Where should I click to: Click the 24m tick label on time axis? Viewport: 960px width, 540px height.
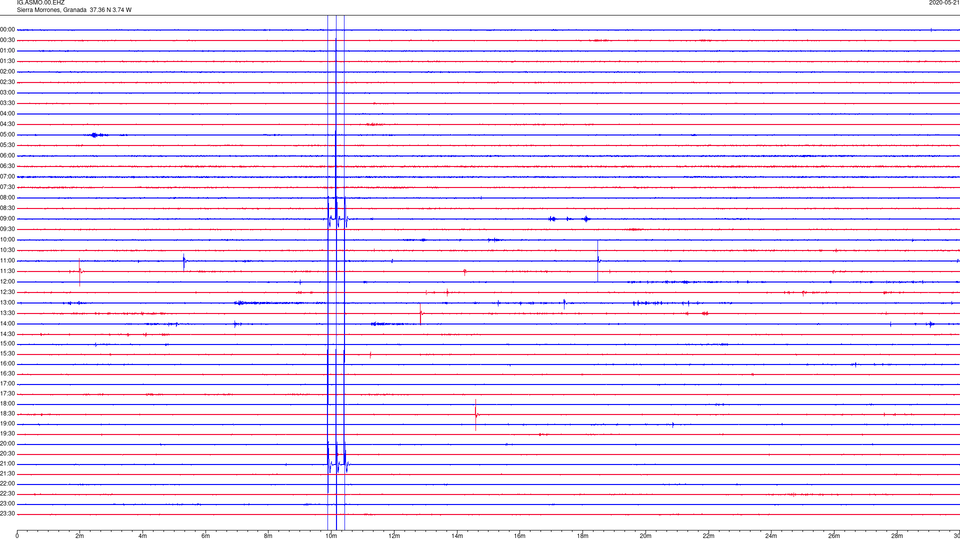(771, 536)
